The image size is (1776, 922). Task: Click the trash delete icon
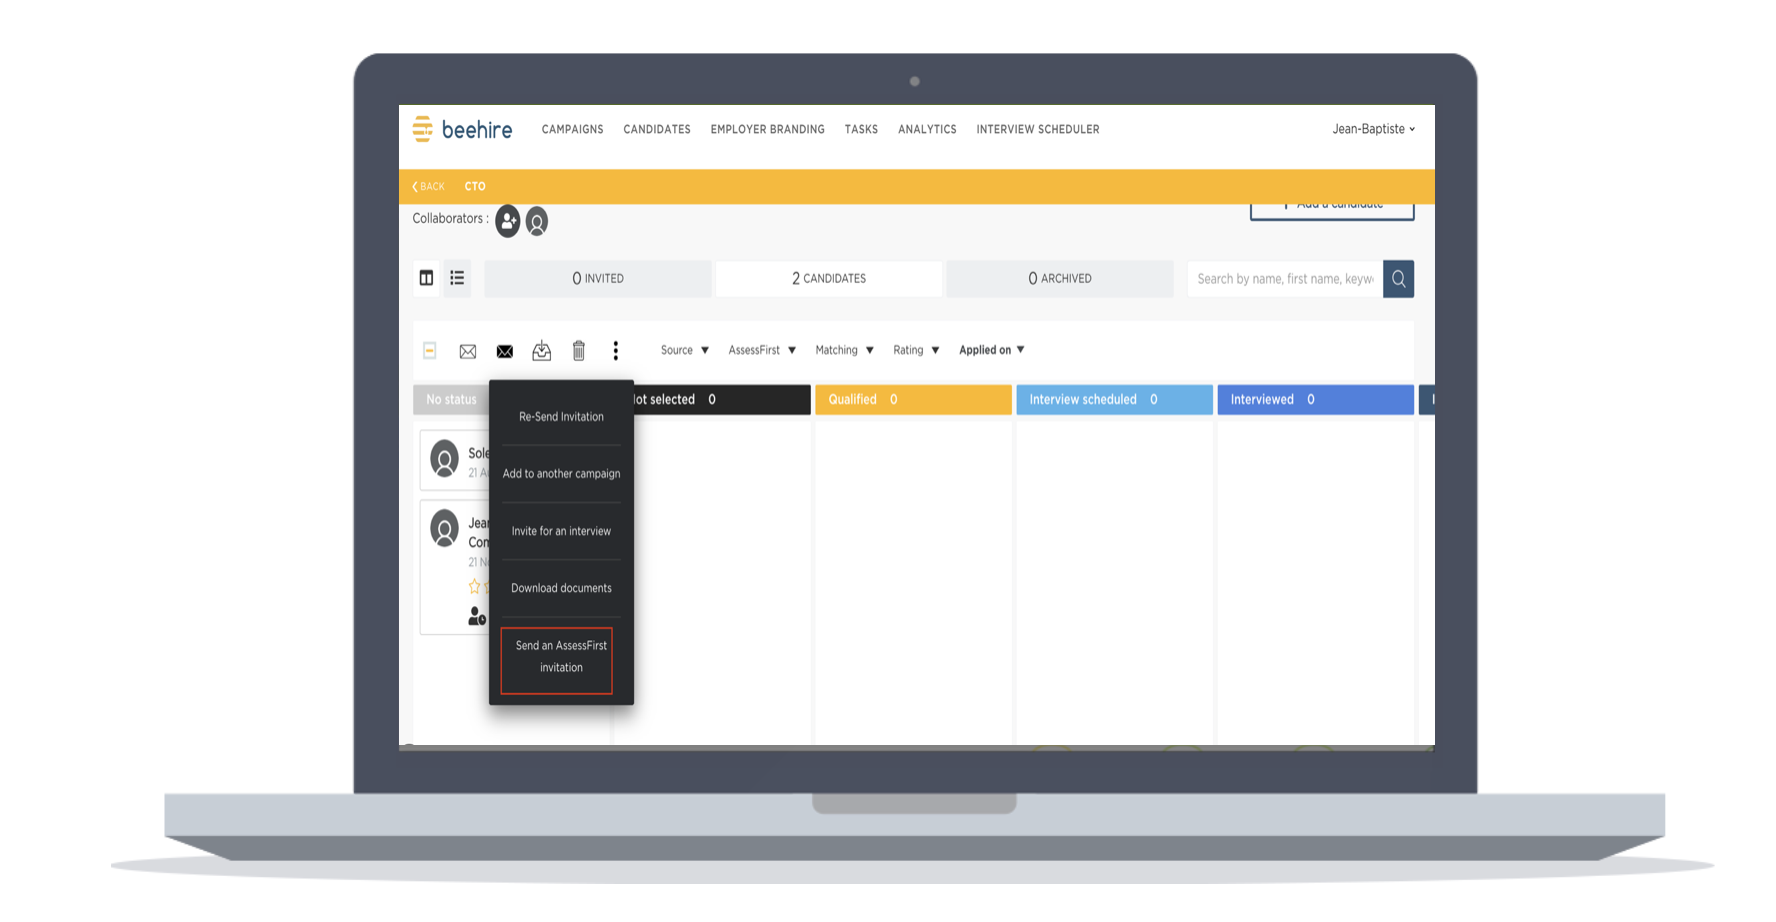tap(578, 351)
